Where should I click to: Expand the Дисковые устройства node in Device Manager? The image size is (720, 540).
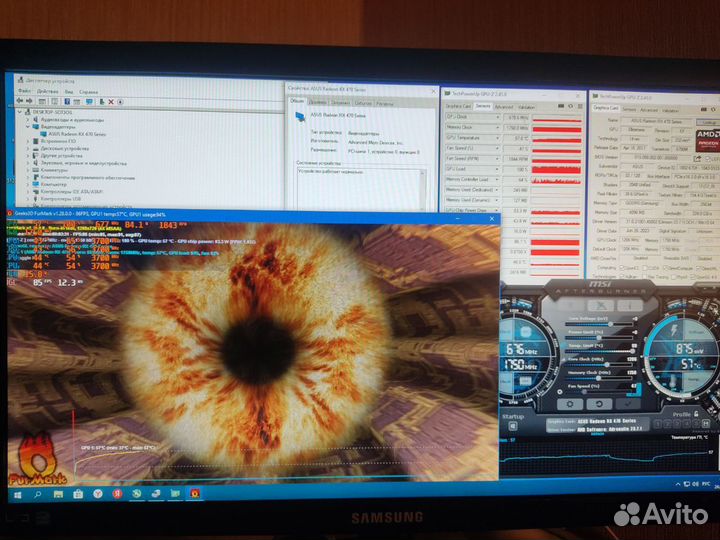(28, 148)
